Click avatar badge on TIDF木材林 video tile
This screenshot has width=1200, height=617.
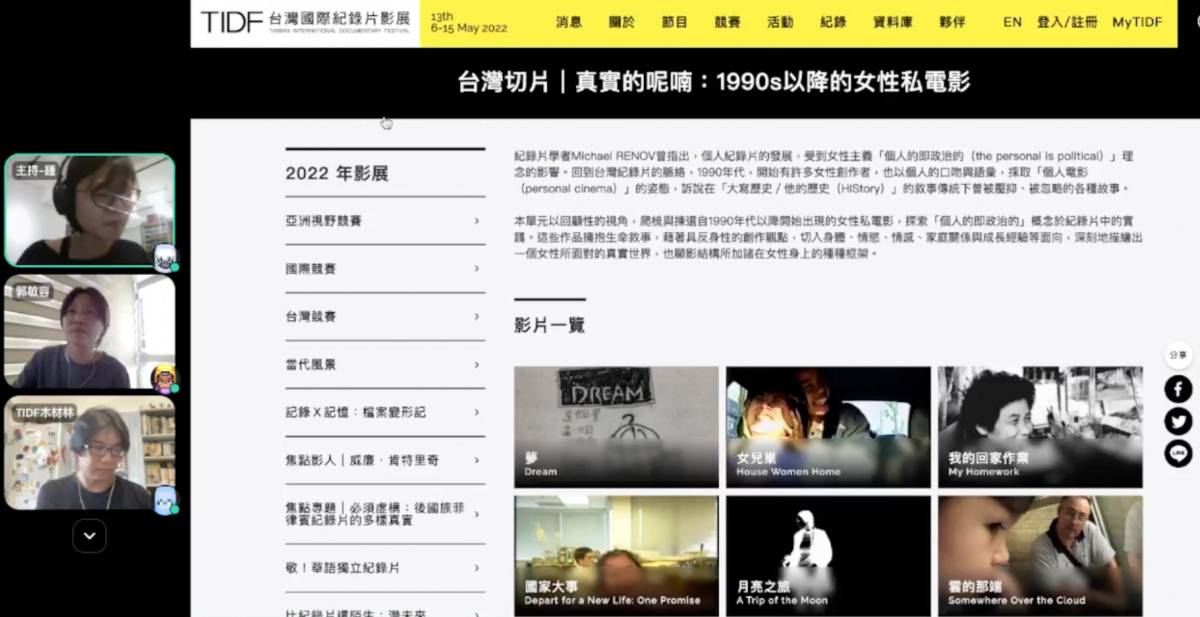pyautogui.click(x=165, y=500)
